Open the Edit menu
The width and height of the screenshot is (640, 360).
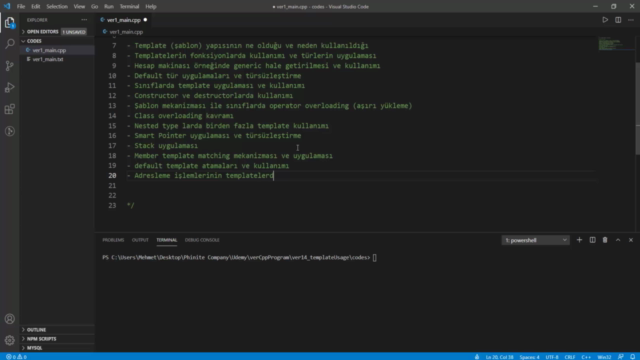[36, 7]
